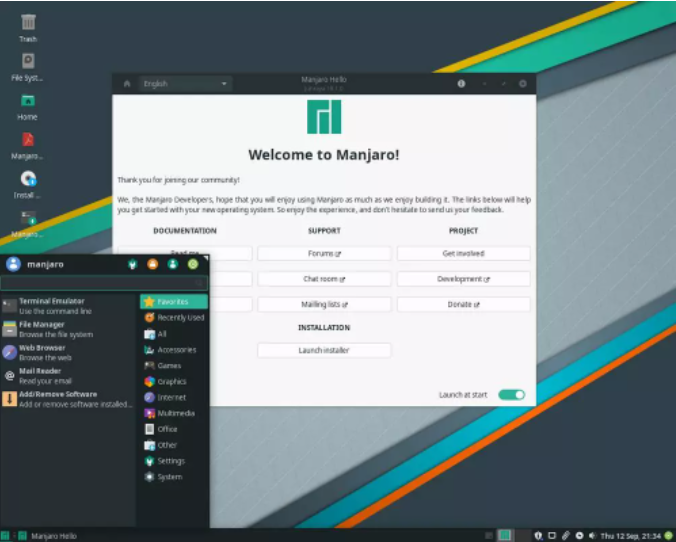
Task: Open the Forums link button
Action: pos(324,254)
